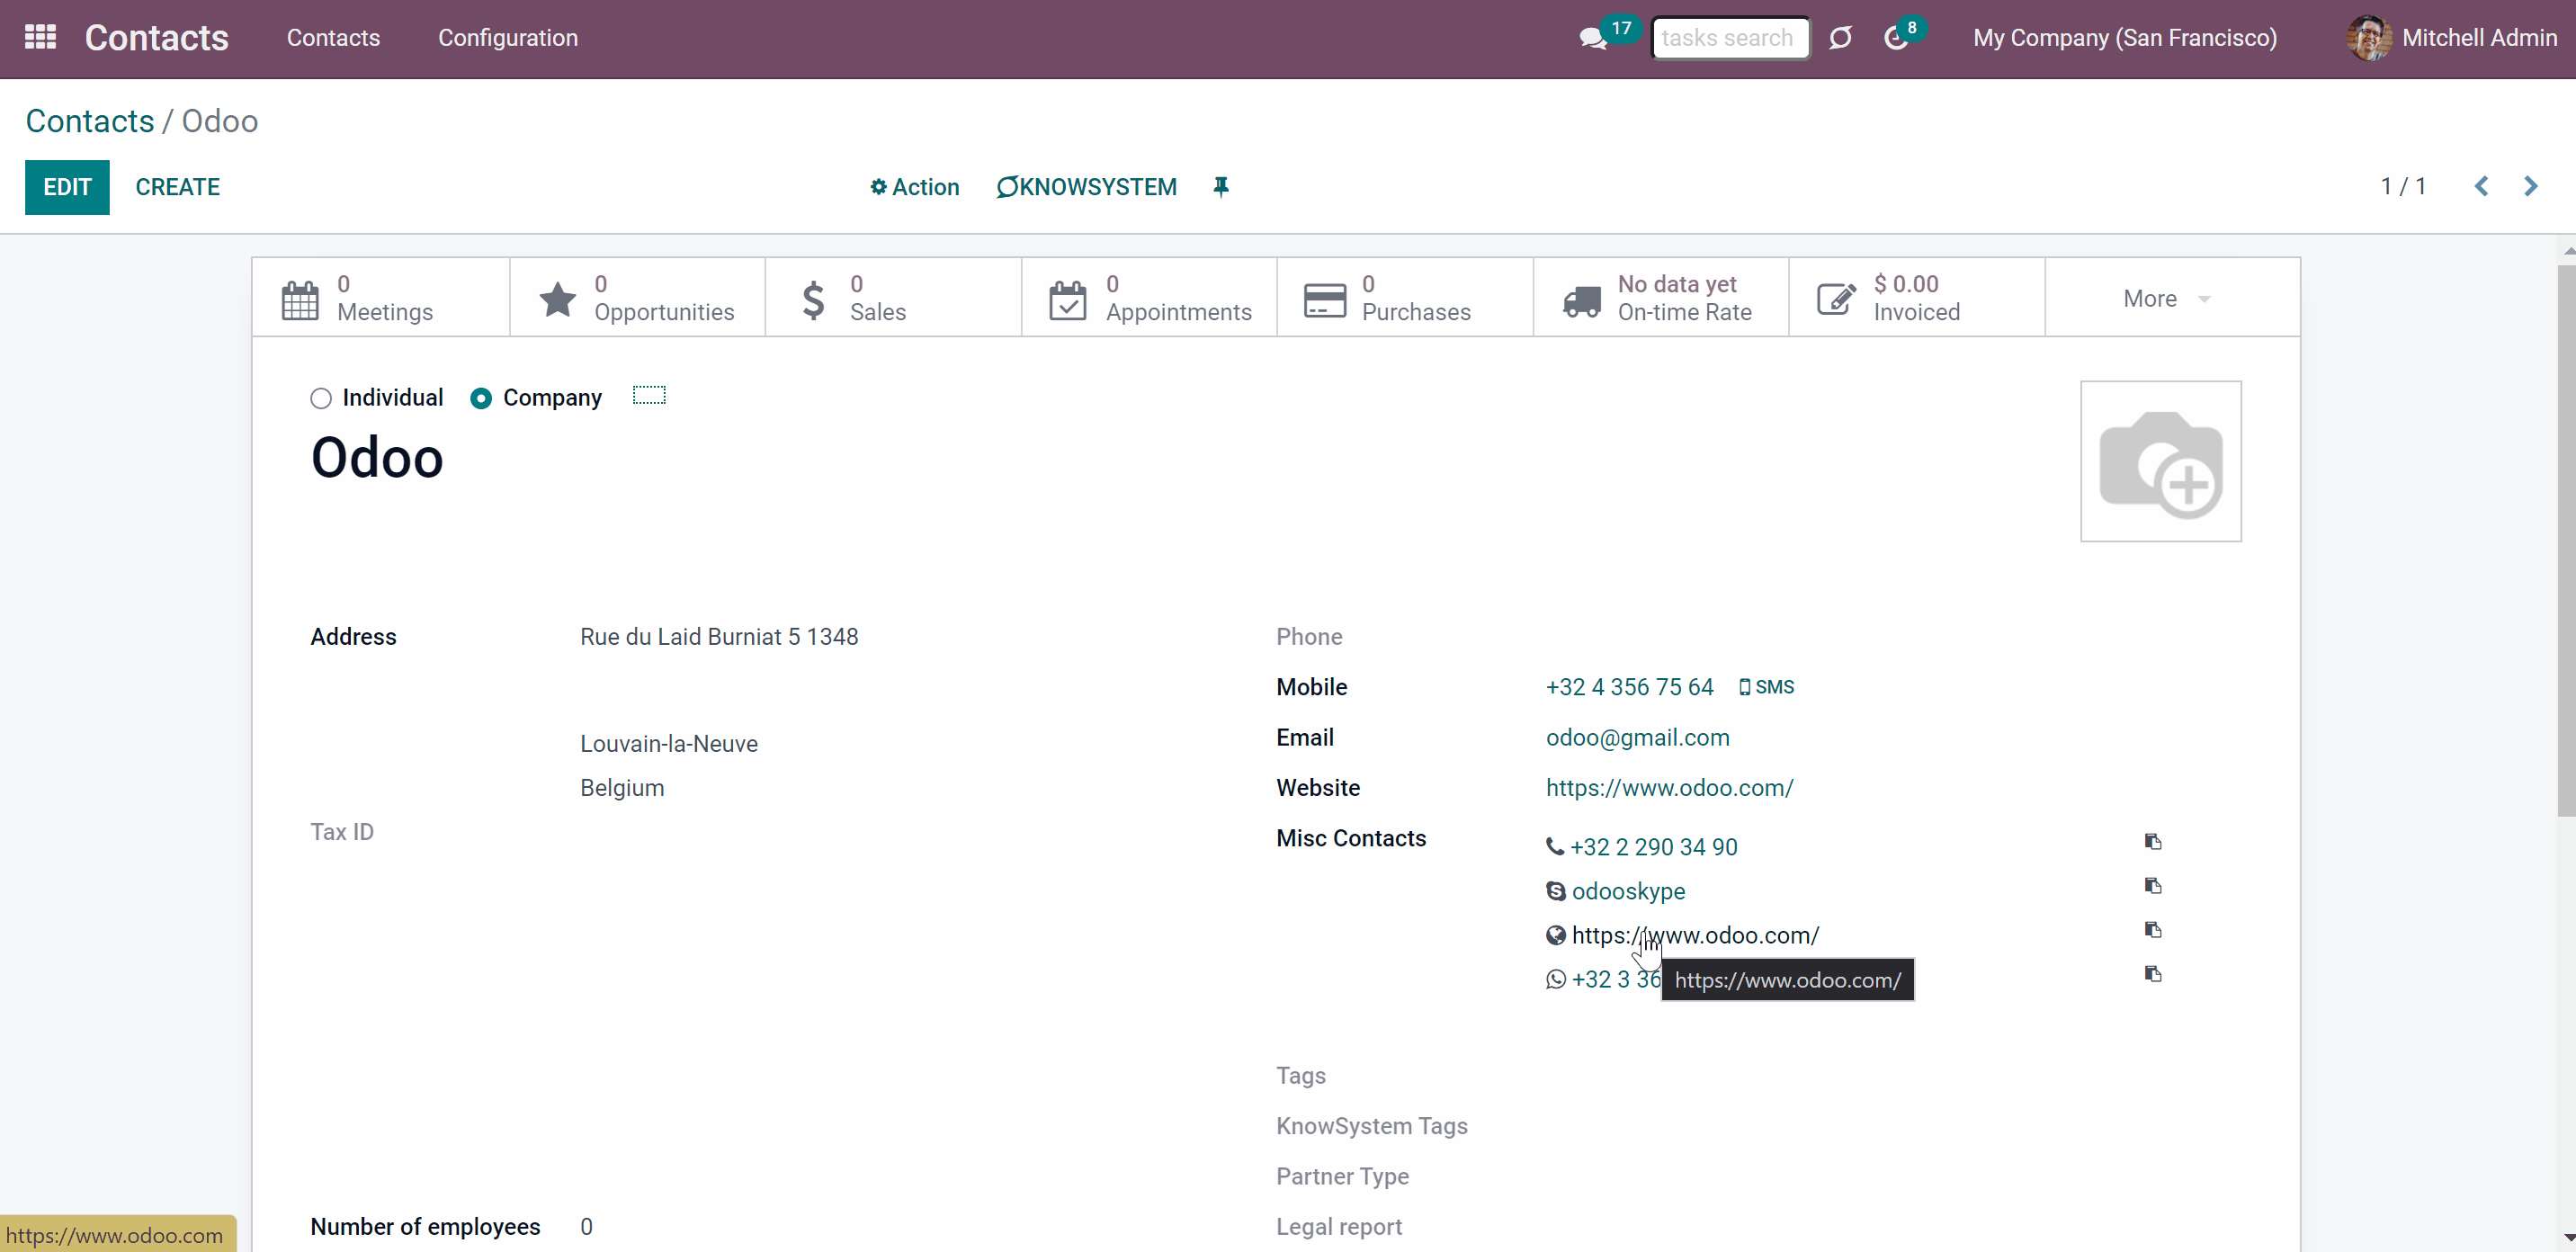Click the WhatsApp icon in Misc Contacts
The width and height of the screenshot is (2576, 1252).
[1556, 979]
